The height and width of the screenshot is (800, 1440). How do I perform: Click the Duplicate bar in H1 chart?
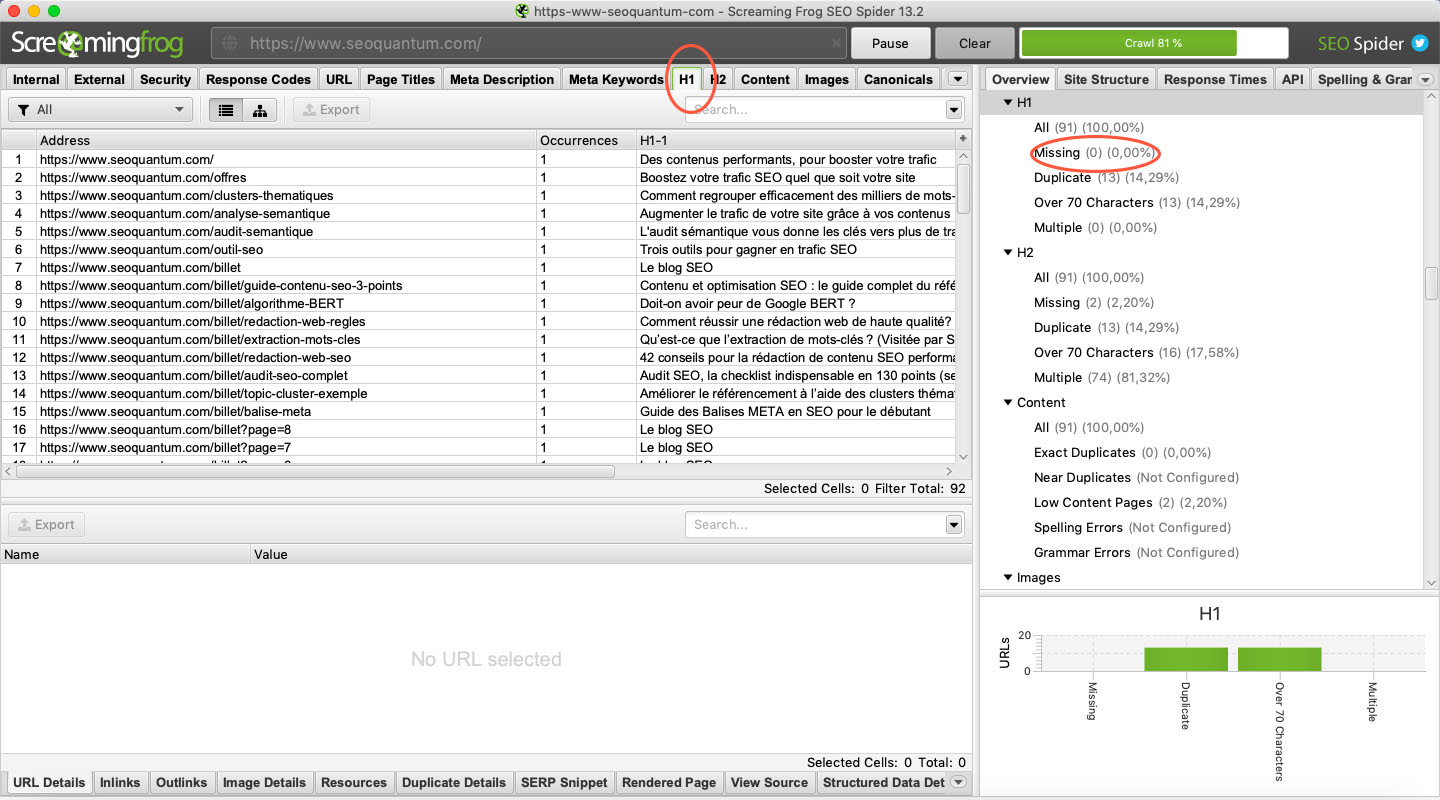click(x=1186, y=659)
